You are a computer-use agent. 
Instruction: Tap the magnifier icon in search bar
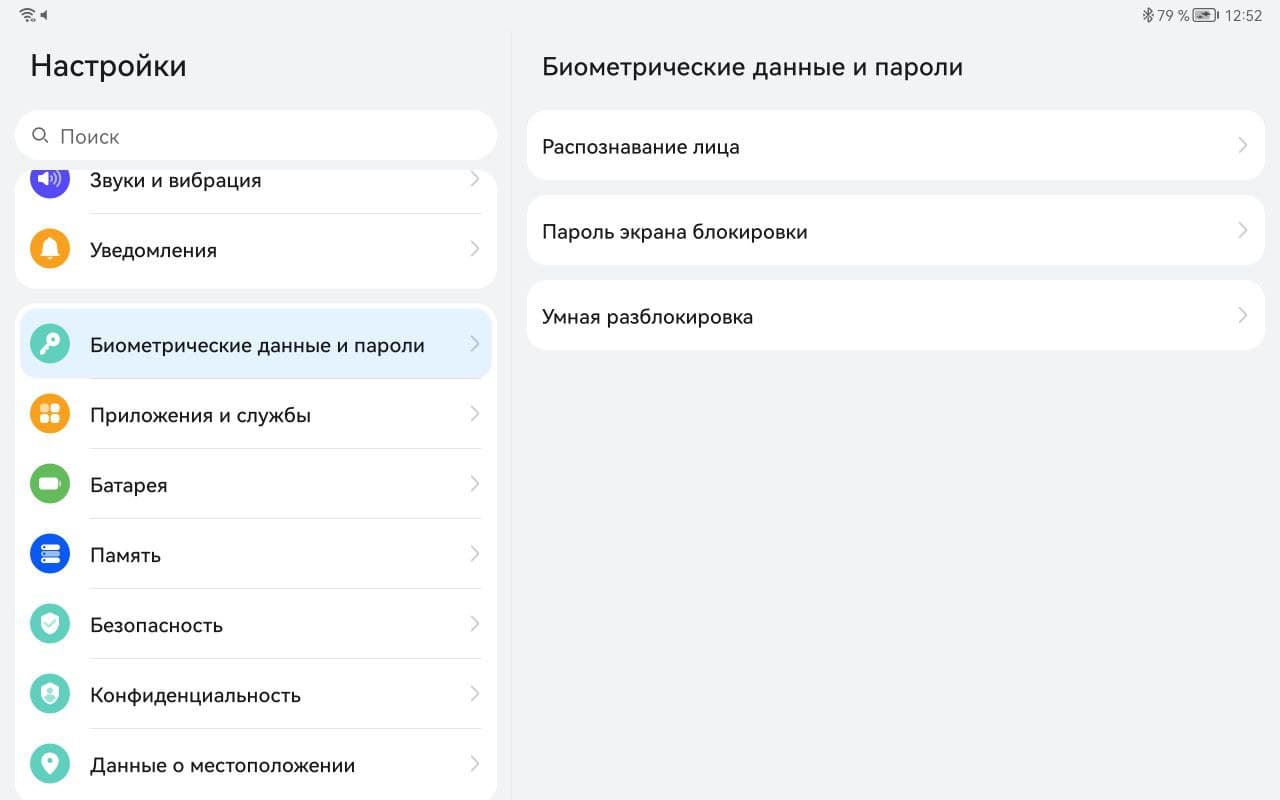click(40, 136)
